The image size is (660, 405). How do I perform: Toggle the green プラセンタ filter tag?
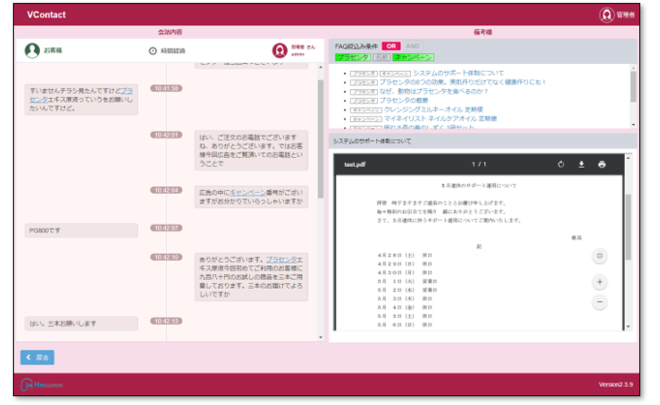pyautogui.click(x=352, y=58)
